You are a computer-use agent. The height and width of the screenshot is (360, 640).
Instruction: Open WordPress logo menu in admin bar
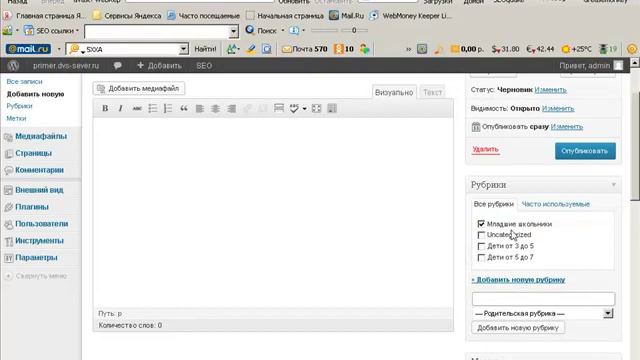point(13,65)
